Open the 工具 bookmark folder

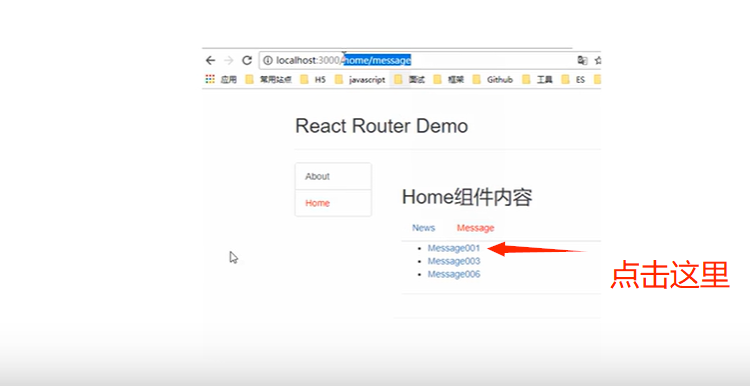pyautogui.click(x=538, y=80)
